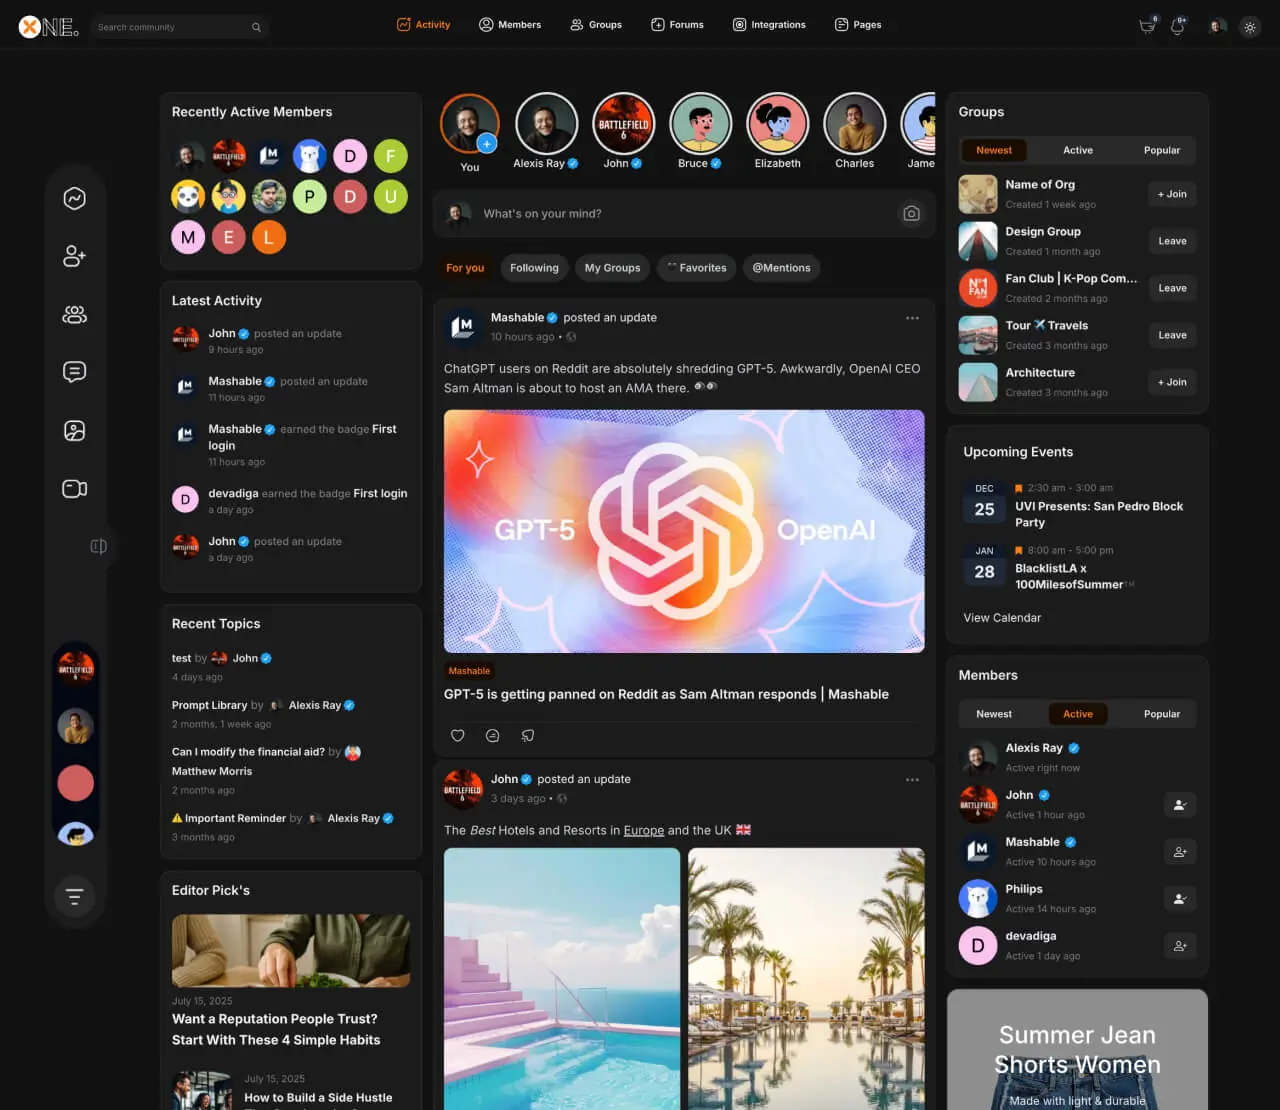The height and width of the screenshot is (1110, 1280).
Task: Add story with plus badge on You
Action: click(x=487, y=143)
